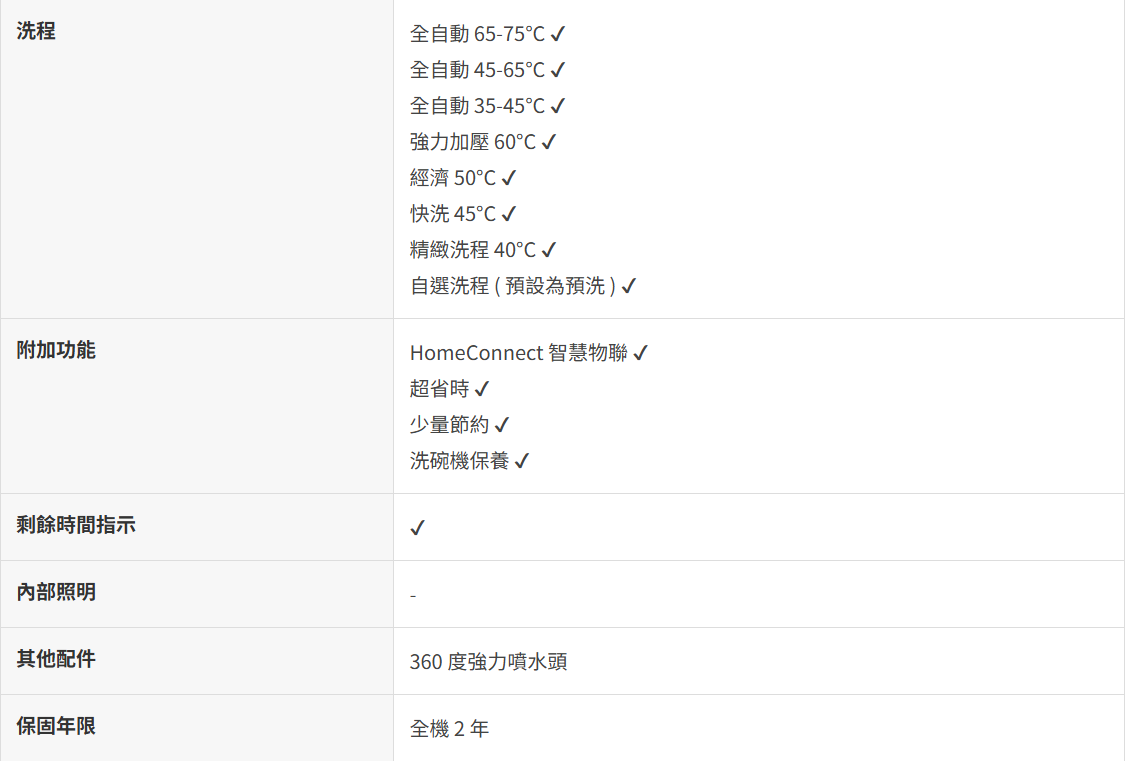Click the checkmark beside 全自動 65-75°C

pos(558,34)
